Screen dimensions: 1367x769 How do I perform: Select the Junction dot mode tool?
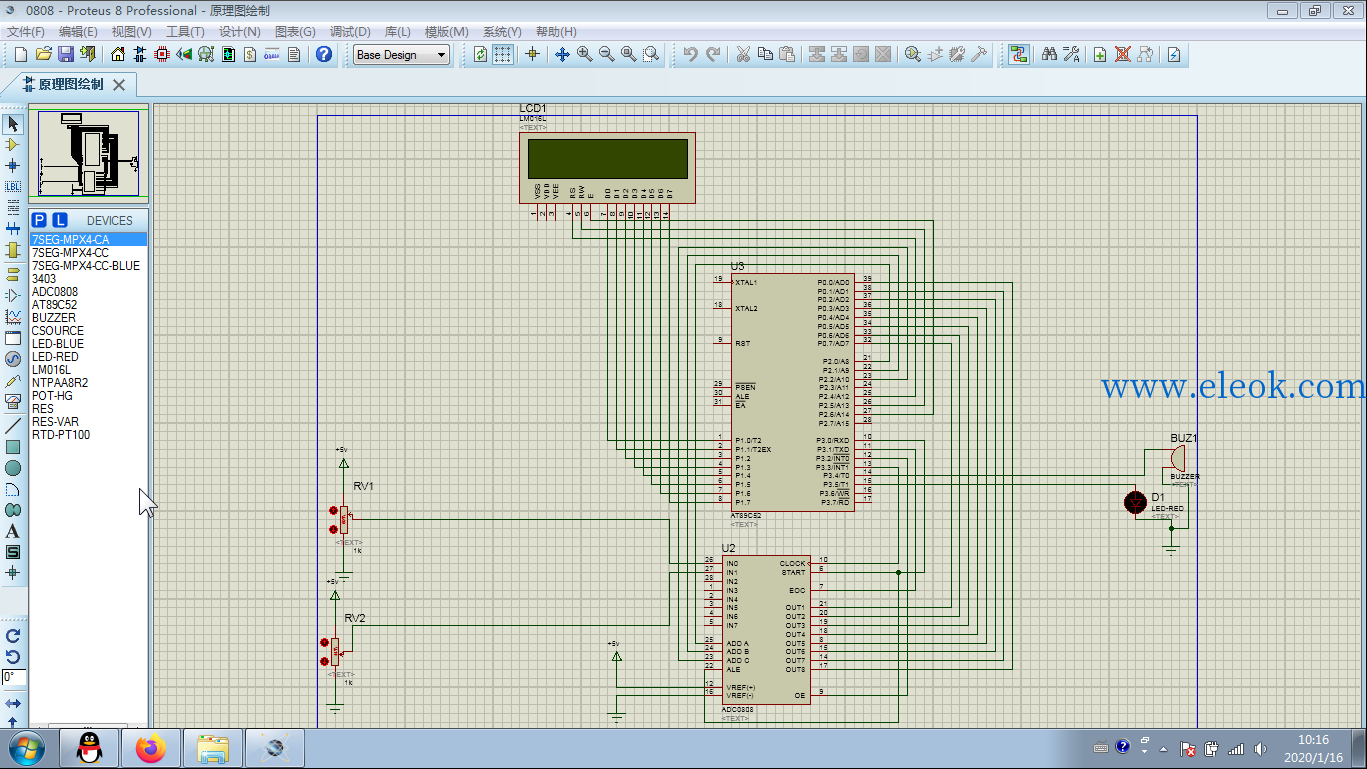click(13, 165)
